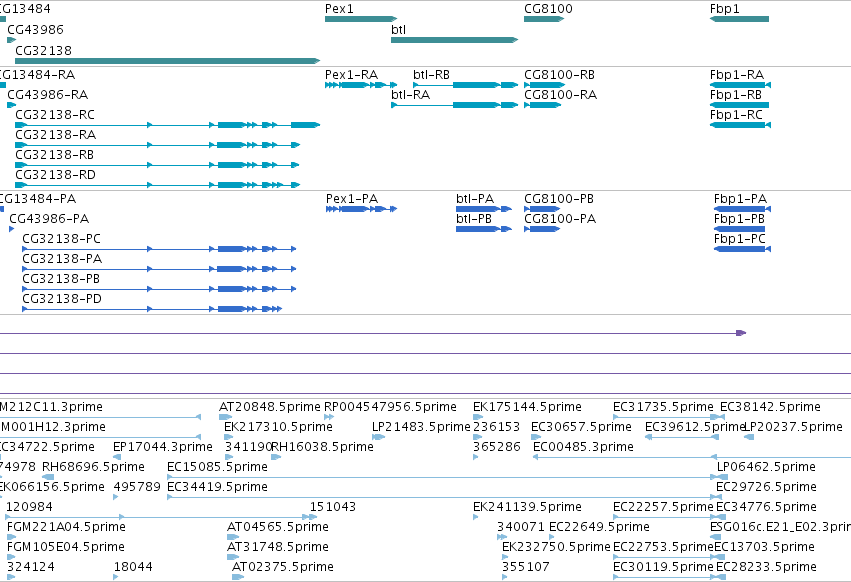Select the RH68696.5prime EST
The width and height of the screenshot is (851, 582).
pos(48,477)
